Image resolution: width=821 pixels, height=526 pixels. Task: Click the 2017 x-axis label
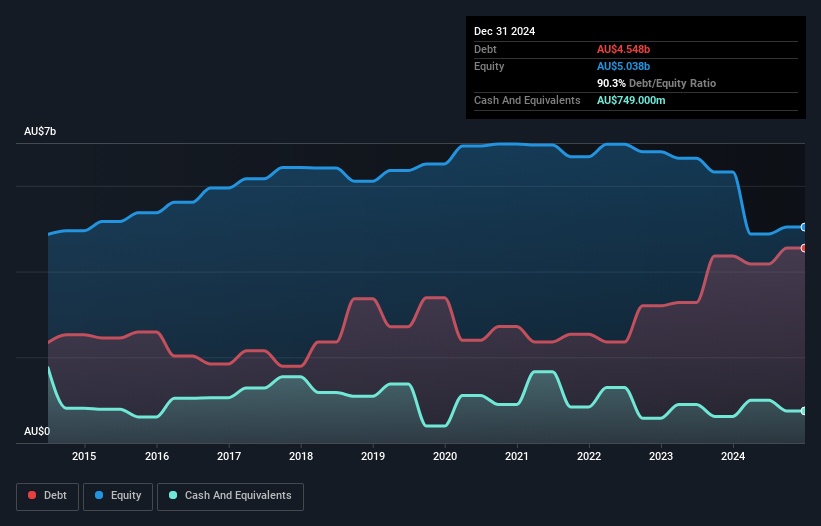coord(229,456)
